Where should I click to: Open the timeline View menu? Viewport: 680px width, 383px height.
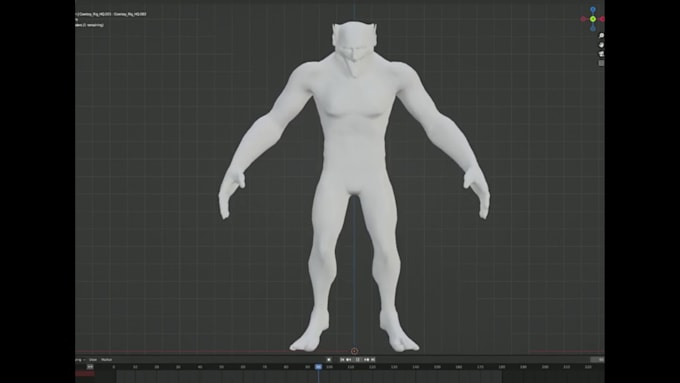click(93, 360)
